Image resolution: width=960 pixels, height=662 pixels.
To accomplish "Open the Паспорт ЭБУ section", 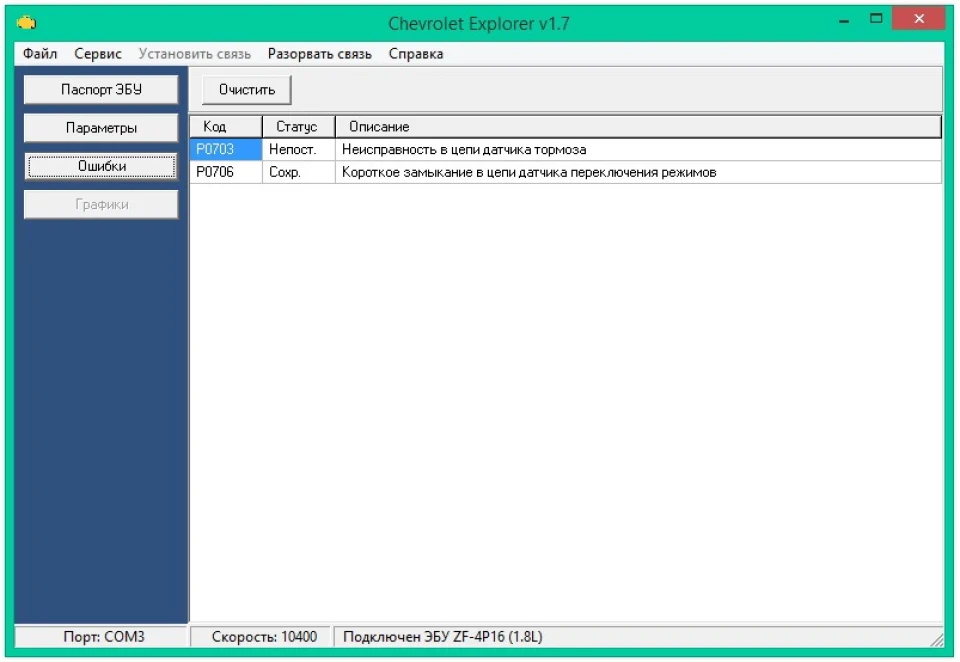I will click(x=101, y=89).
